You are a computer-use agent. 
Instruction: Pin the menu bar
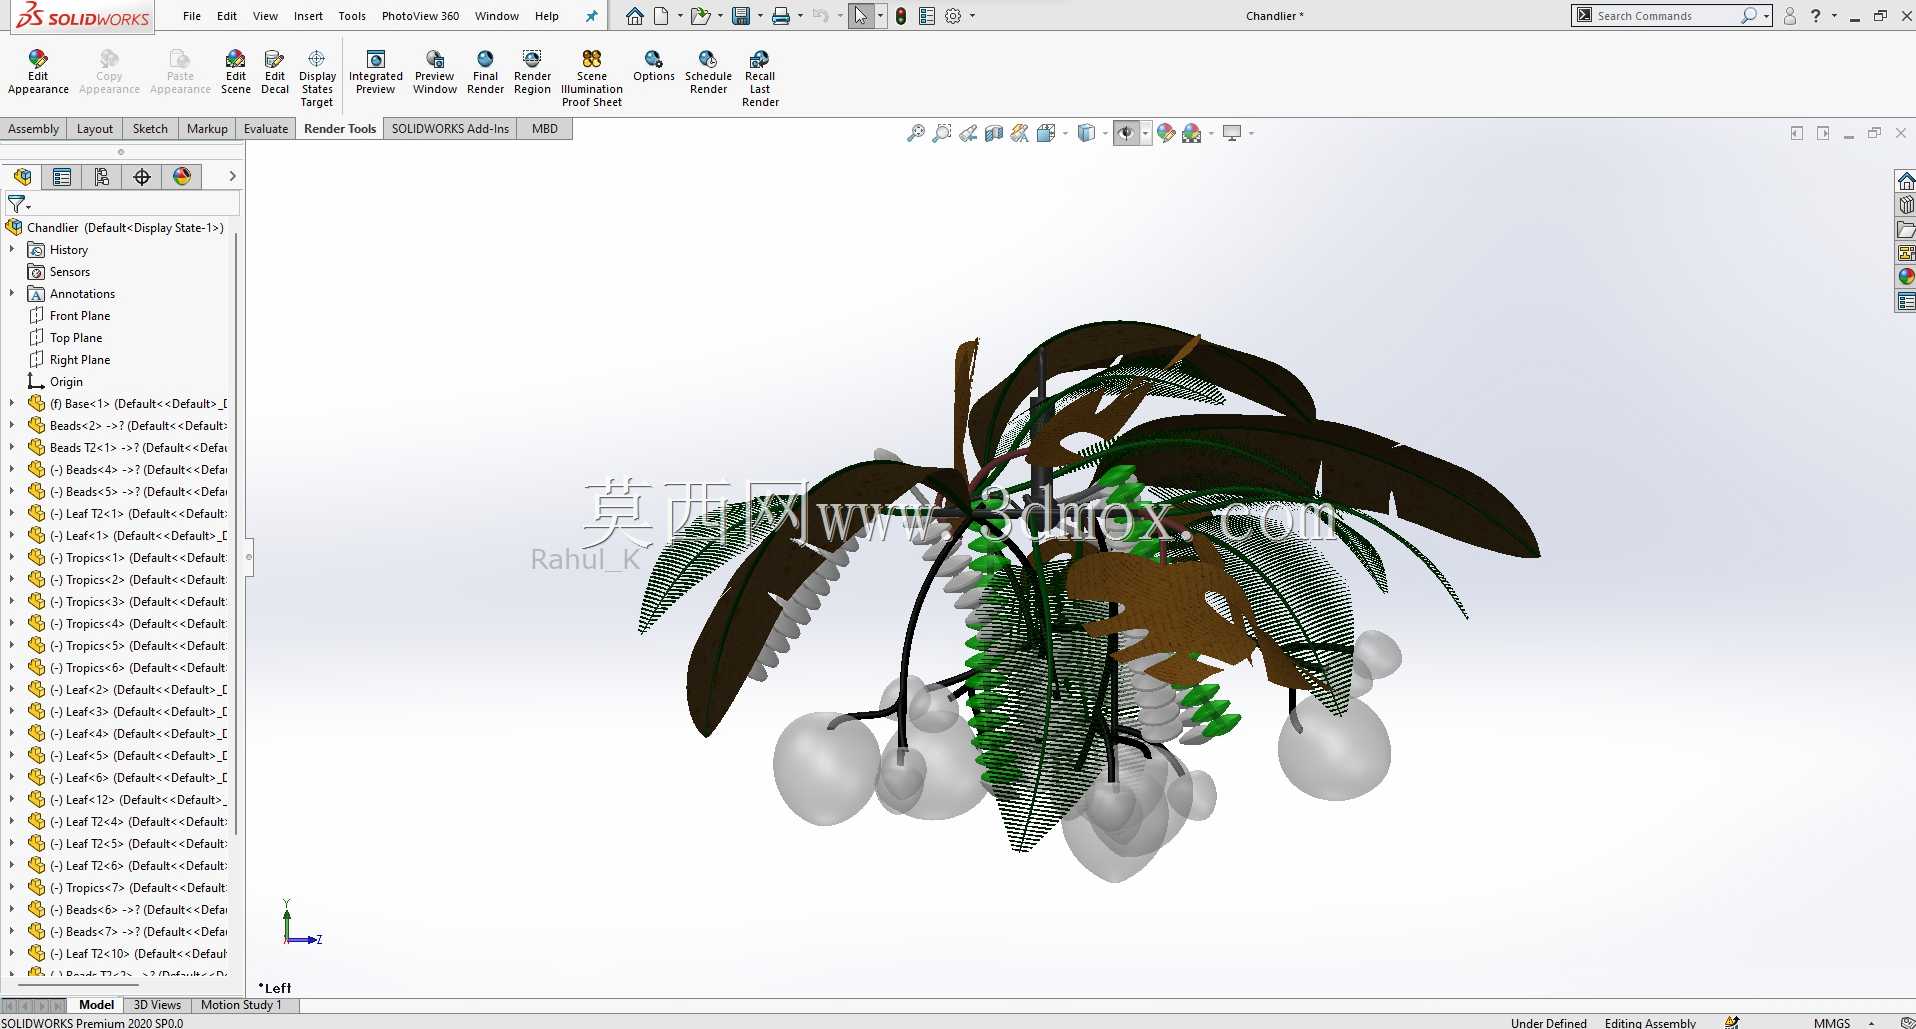point(591,16)
